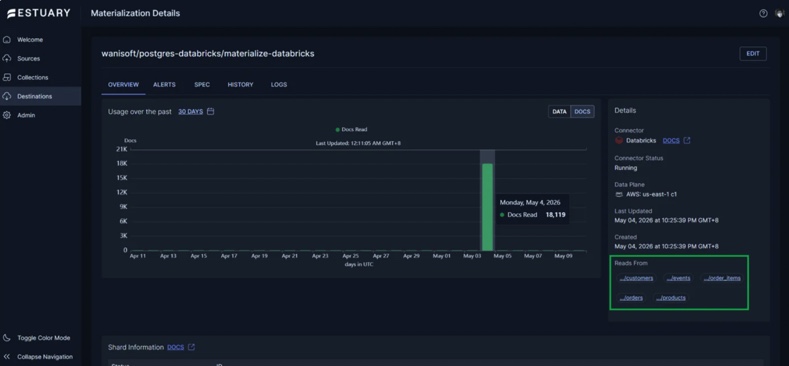Image resolution: width=789 pixels, height=366 pixels.
Task: Click the Running connector status text
Action: pos(625,168)
